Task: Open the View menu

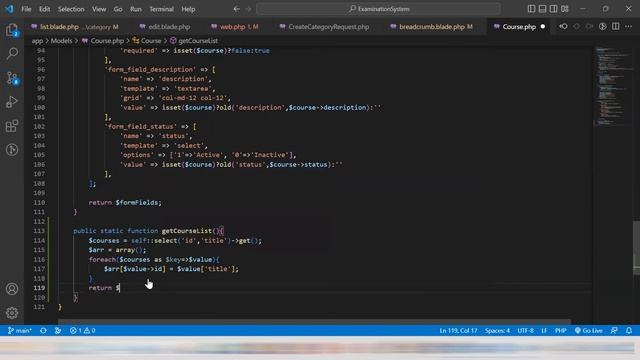Action: (99, 9)
